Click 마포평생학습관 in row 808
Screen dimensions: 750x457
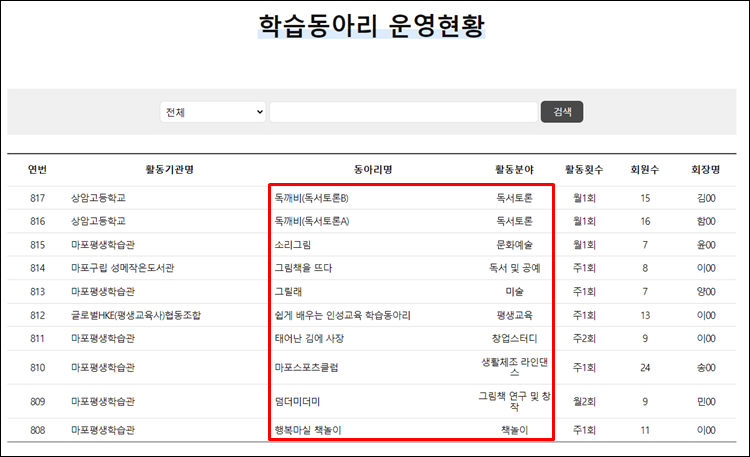103,430
